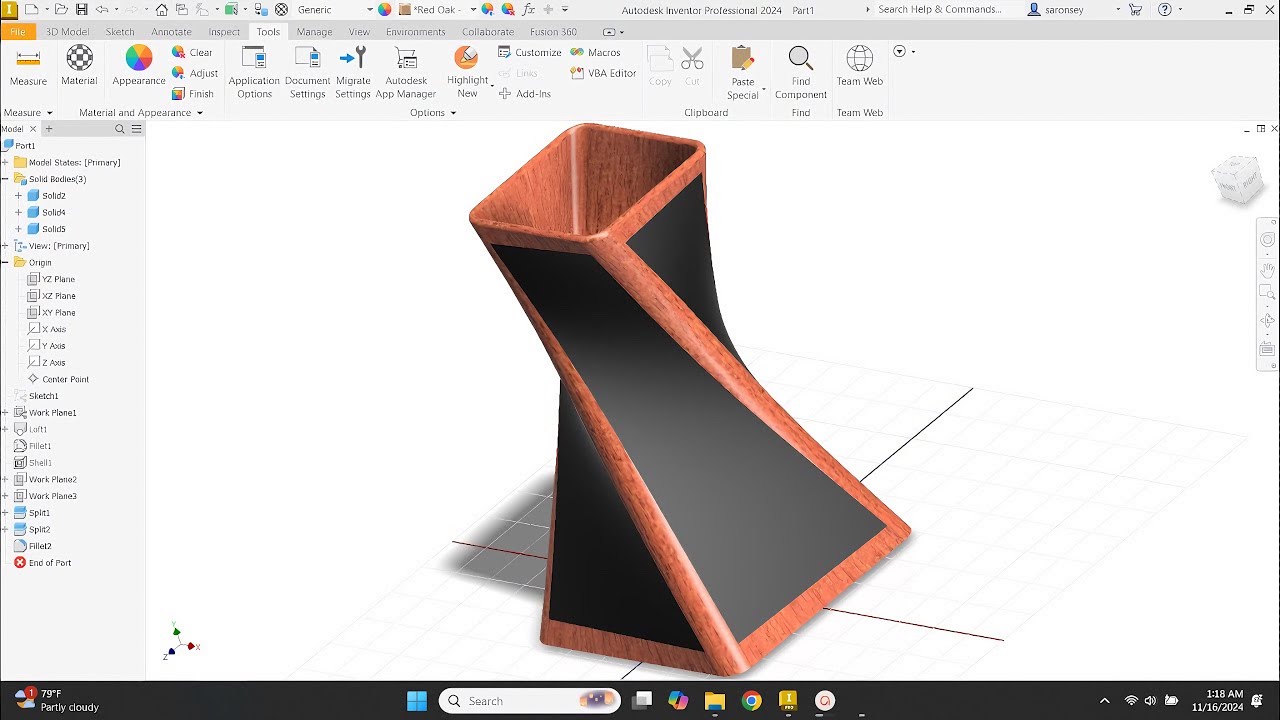The height and width of the screenshot is (720, 1280).
Task: Collapse the Solid Bodies(3) folder
Action: 5,179
